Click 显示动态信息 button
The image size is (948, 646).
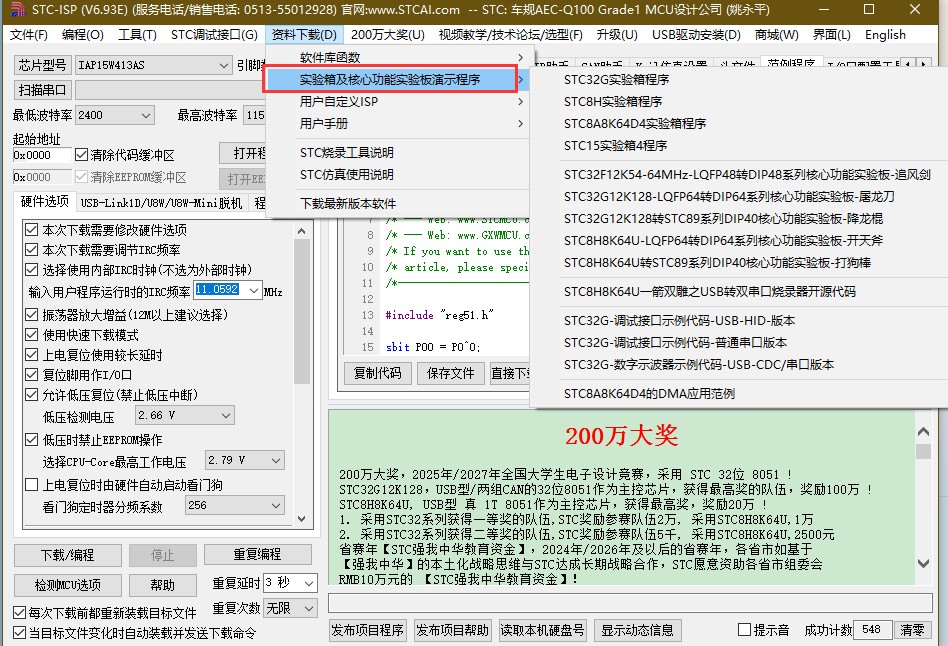point(637,630)
